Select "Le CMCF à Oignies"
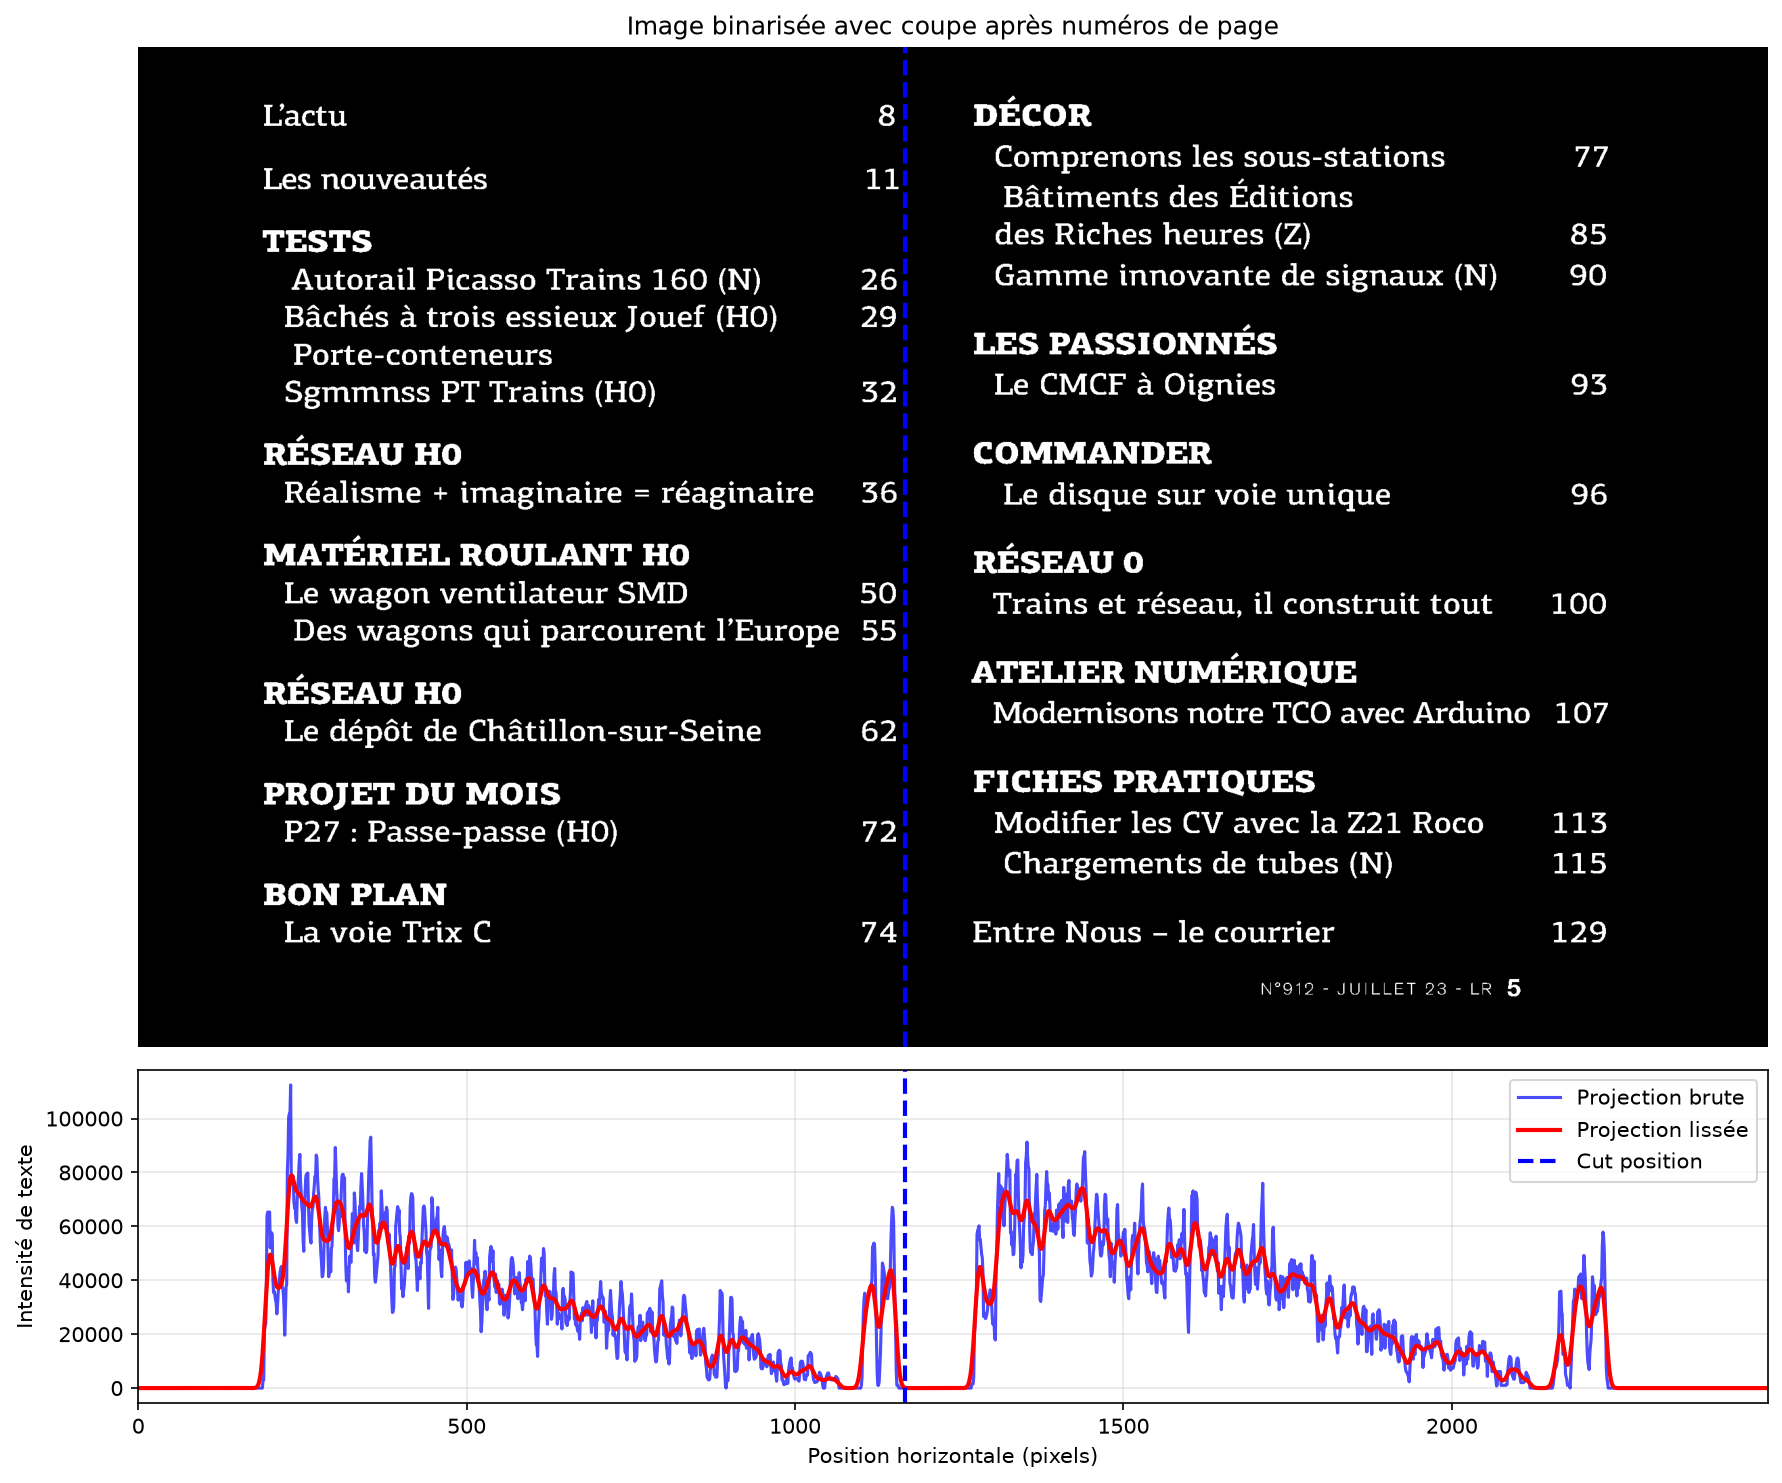Screen dimensions: 1782x1483 tap(1134, 385)
